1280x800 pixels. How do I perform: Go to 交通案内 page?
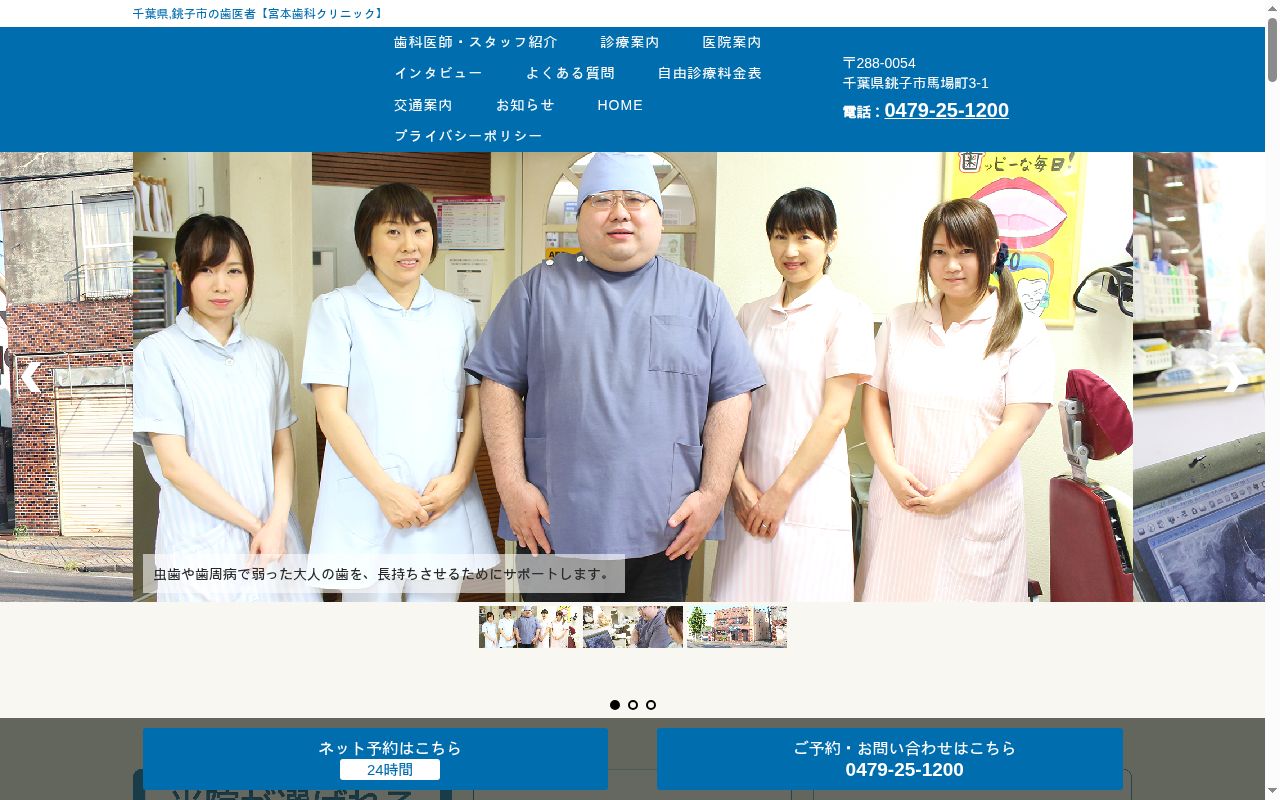[423, 105]
